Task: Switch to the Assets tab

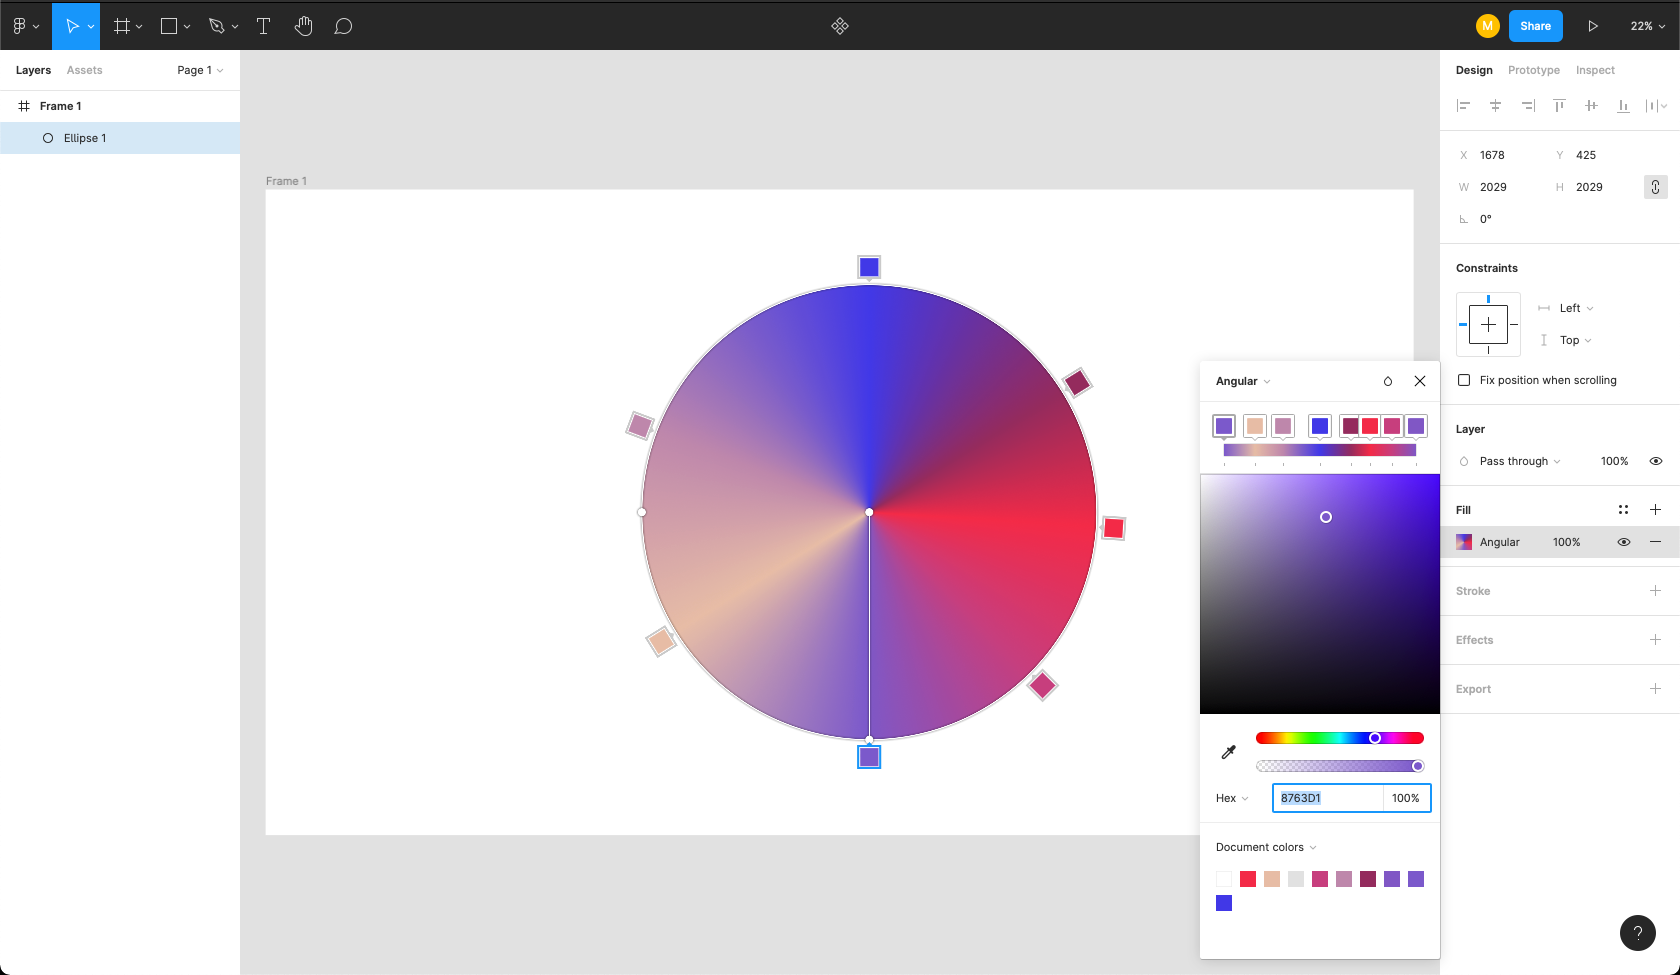Action: 84,70
